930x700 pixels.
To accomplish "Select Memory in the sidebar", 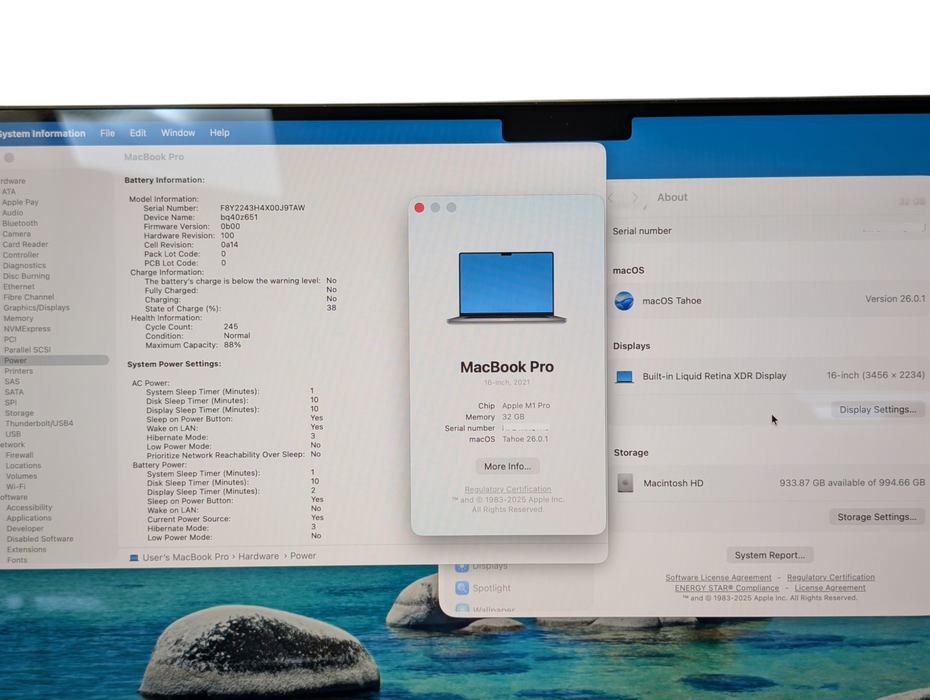I will (18, 319).
